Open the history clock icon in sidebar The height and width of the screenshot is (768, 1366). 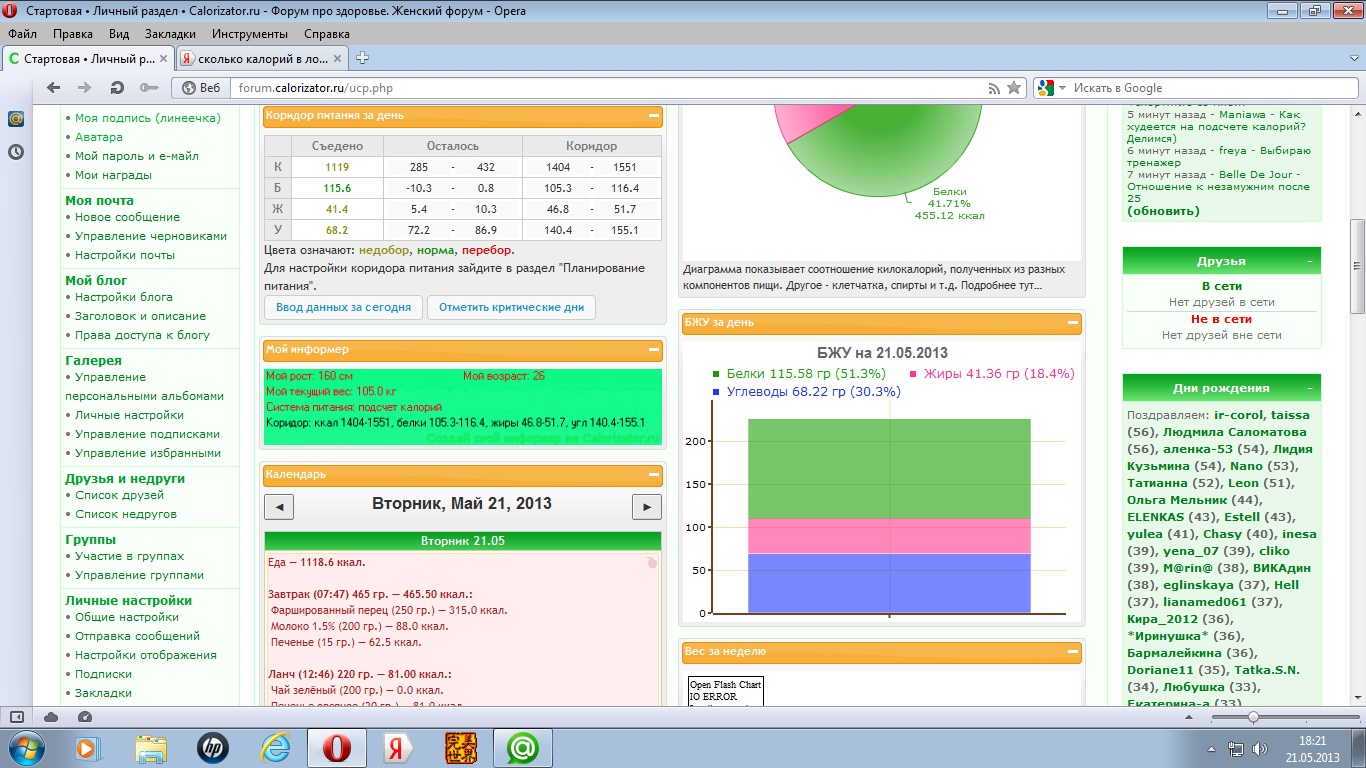click(x=15, y=152)
